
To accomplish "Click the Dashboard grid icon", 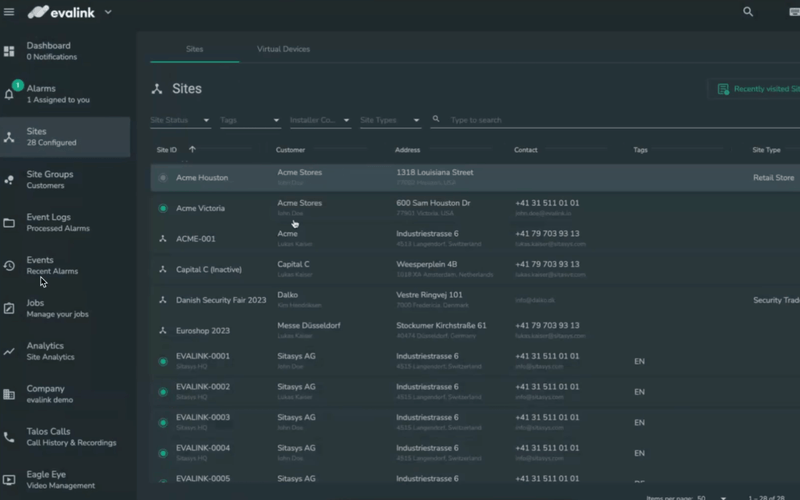I will click(x=10, y=51).
